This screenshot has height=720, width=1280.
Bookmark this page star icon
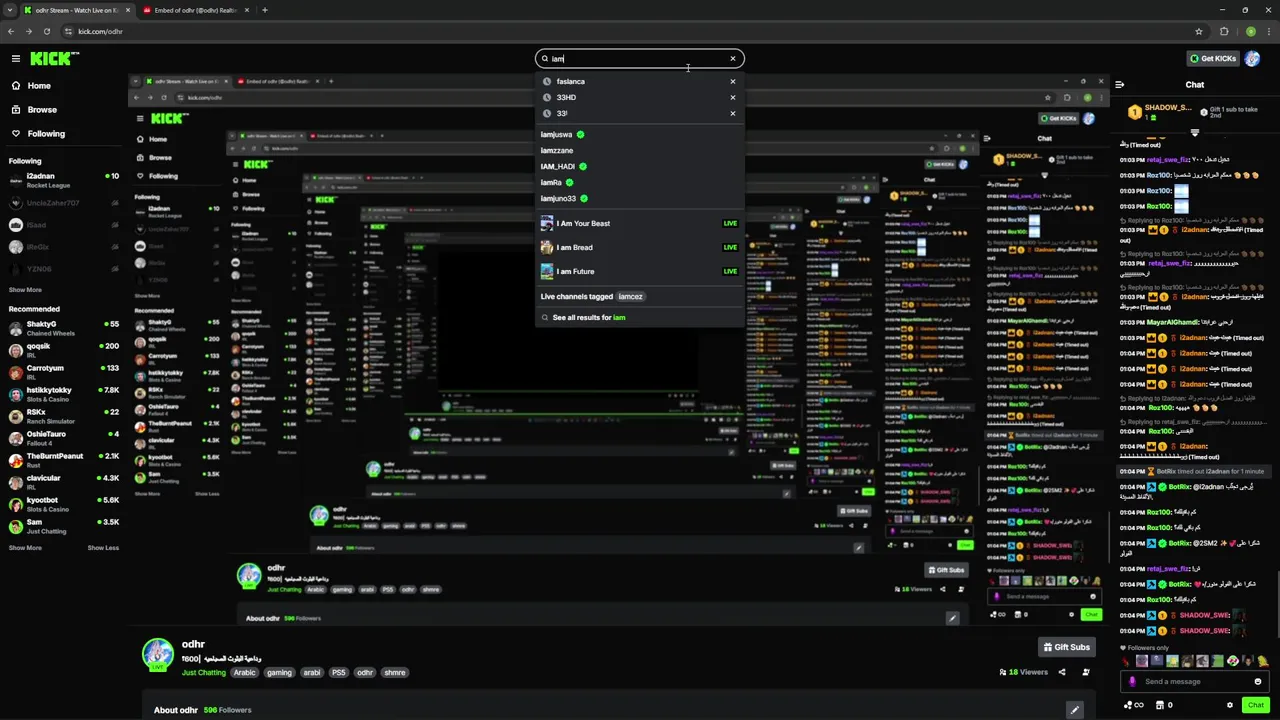click(x=1198, y=31)
